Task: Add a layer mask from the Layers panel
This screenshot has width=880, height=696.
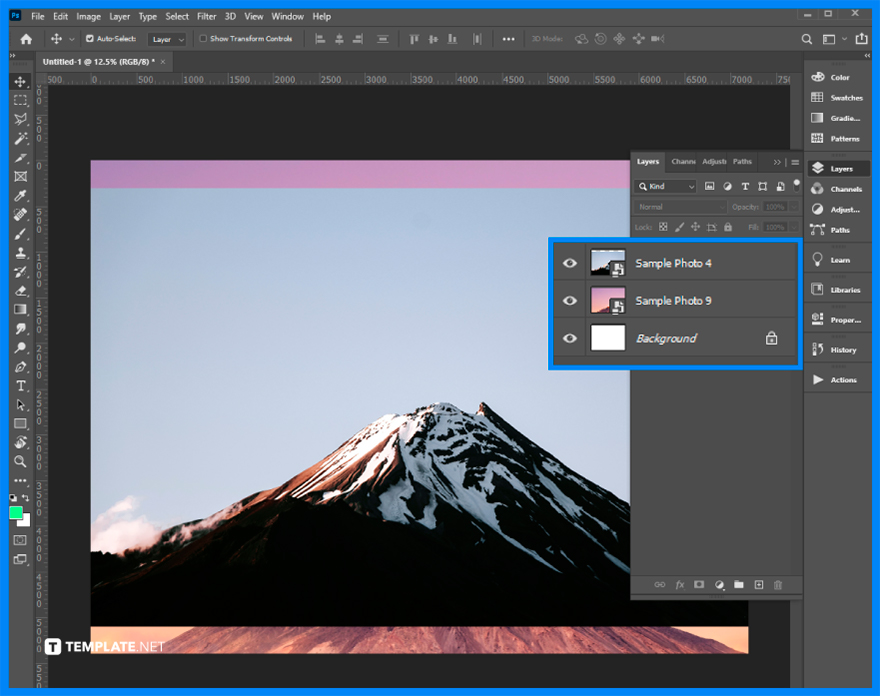Action: (699, 585)
